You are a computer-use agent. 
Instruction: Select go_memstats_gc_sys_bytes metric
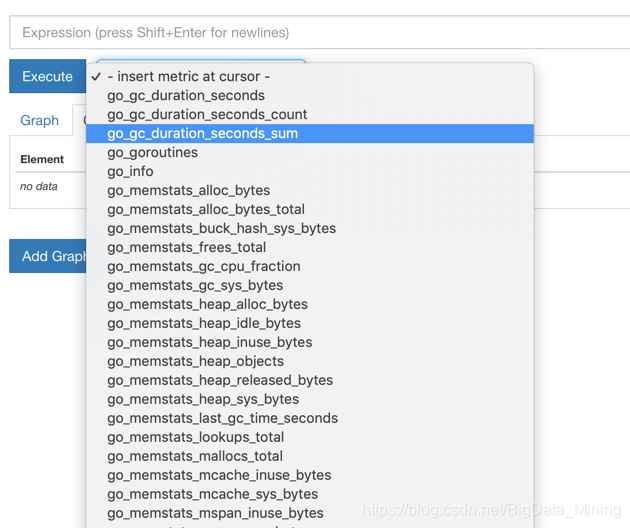coord(310,285)
